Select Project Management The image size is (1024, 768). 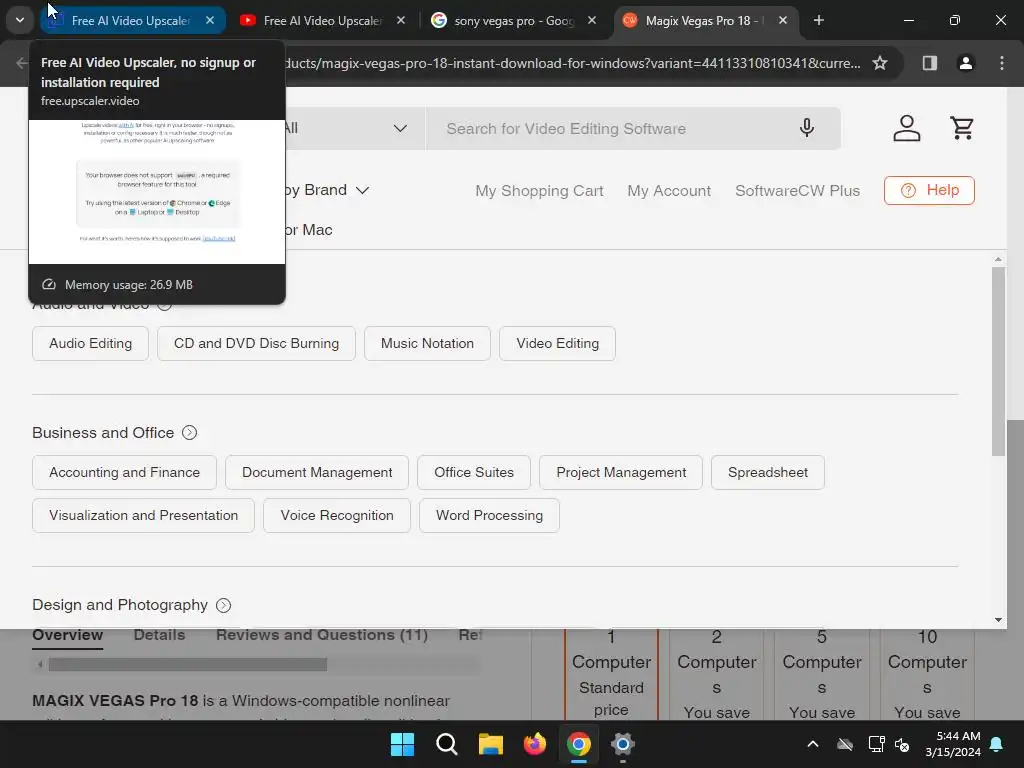tap(620, 472)
